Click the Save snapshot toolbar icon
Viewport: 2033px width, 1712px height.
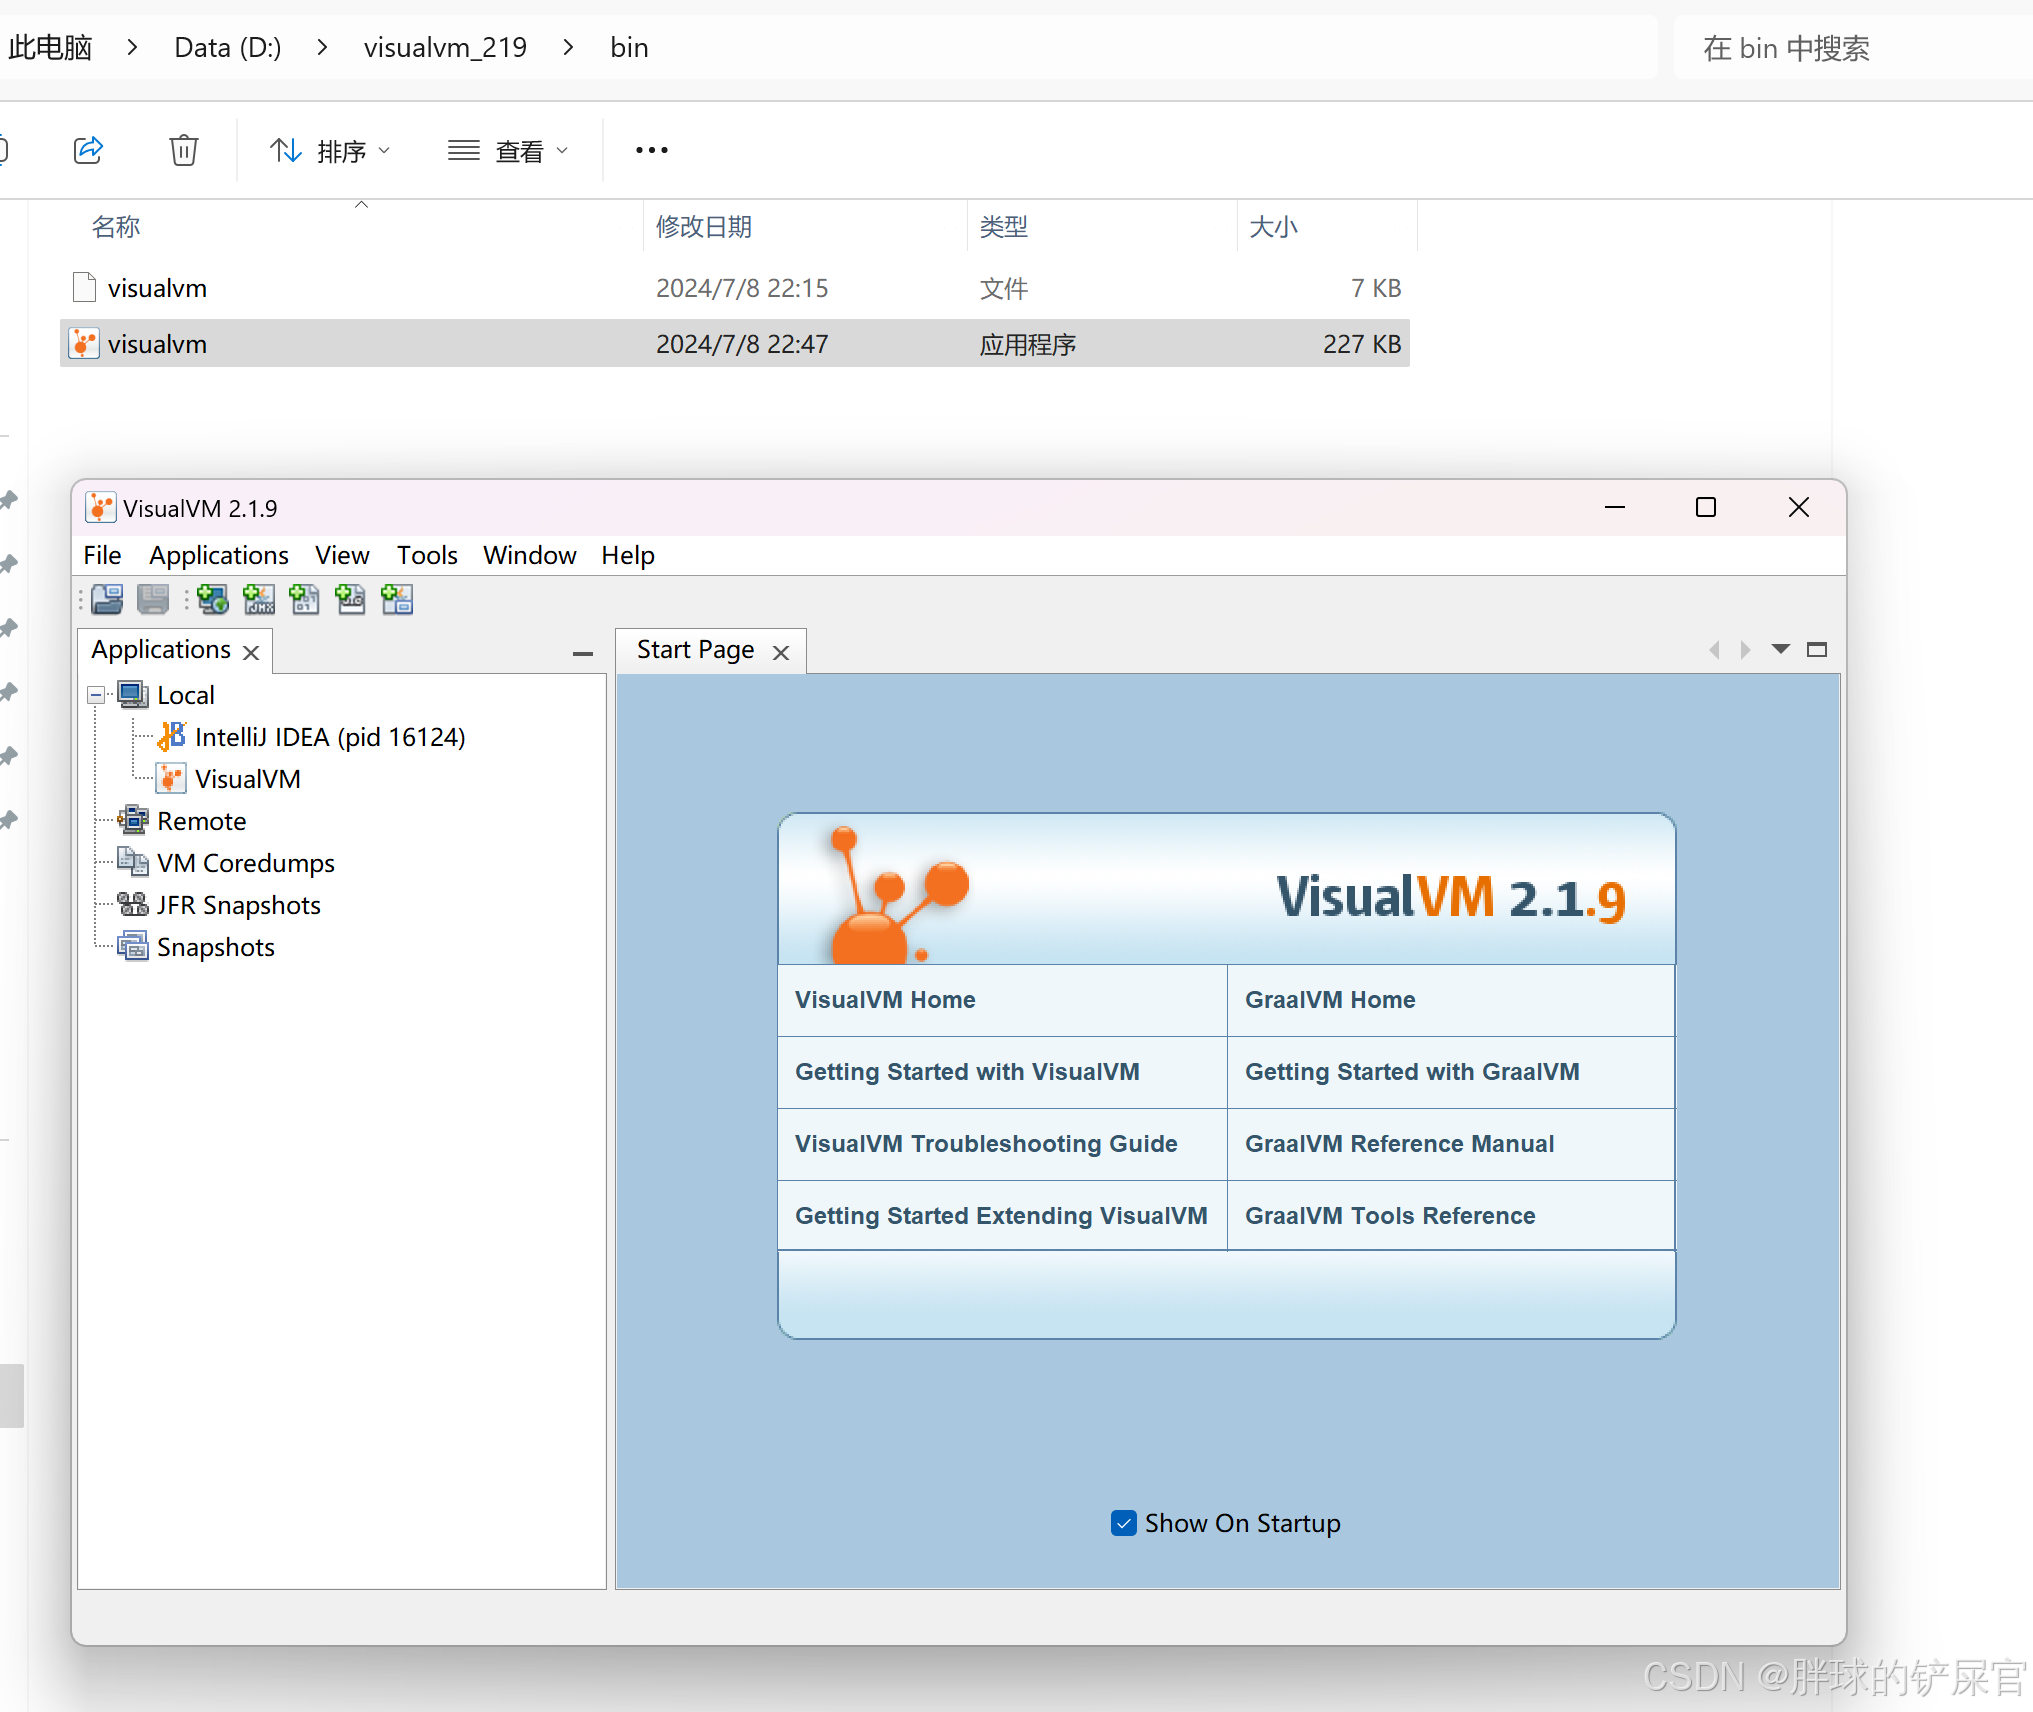pyautogui.click(x=152, y=599)
